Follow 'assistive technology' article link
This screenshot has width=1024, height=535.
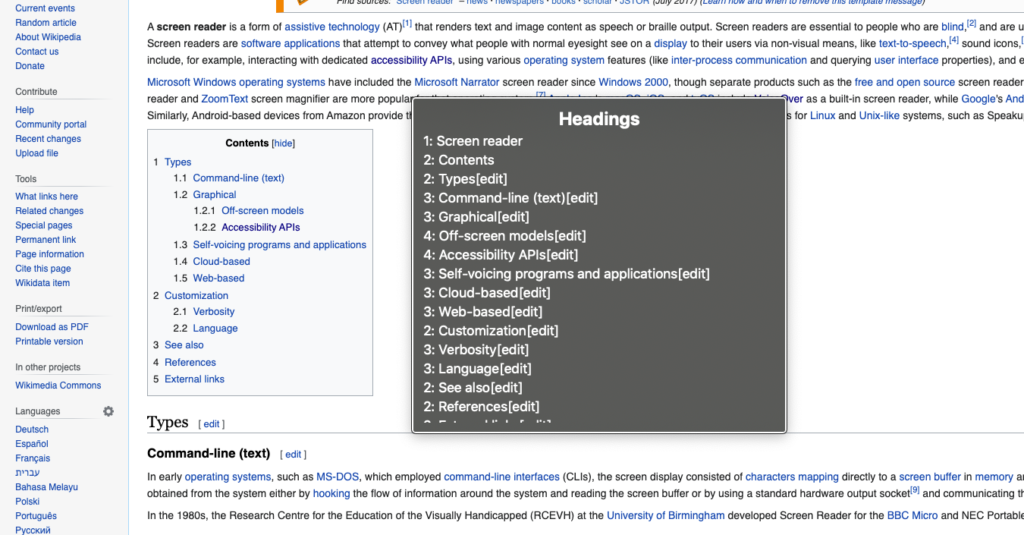332,27
